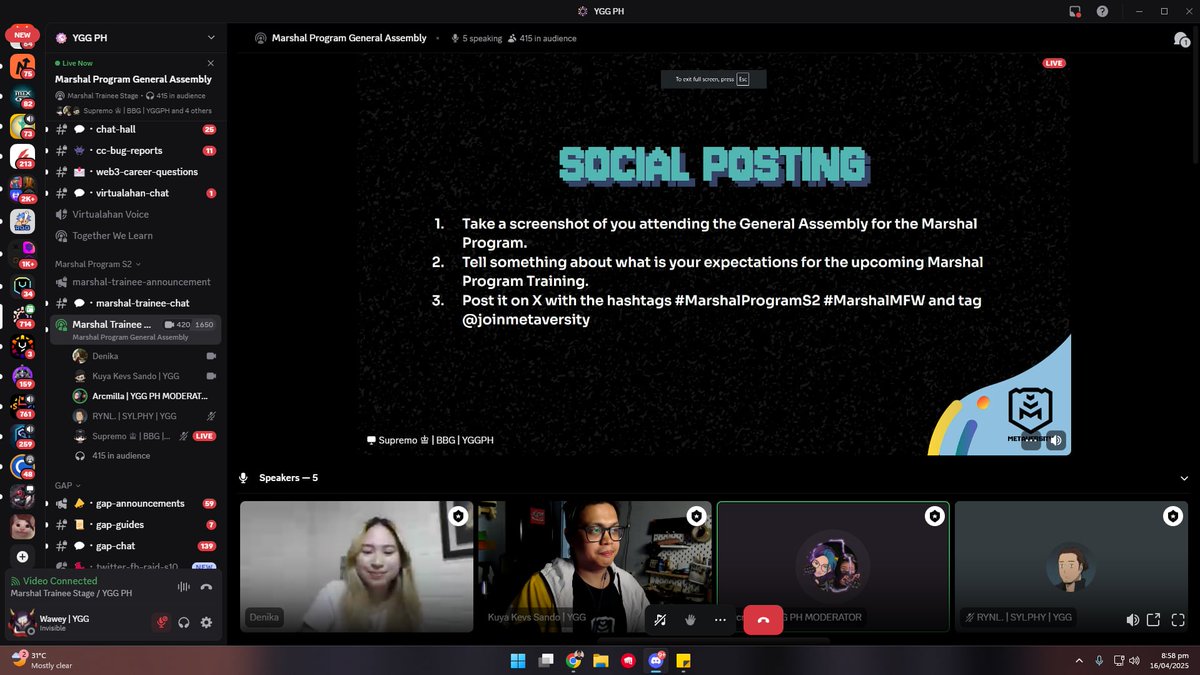The height and width of the screenshot is (675, 1200).
Task: Open the cat face server icon
Action: [x=22, y=526]
